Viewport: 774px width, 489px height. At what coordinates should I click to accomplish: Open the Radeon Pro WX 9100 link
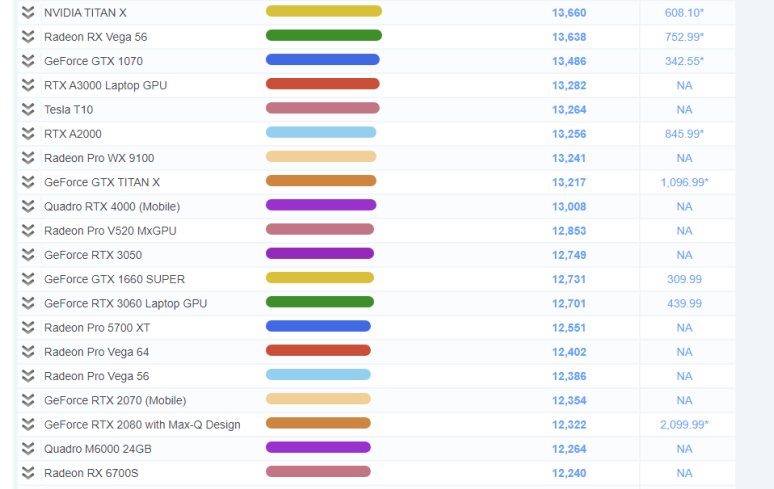99,158
